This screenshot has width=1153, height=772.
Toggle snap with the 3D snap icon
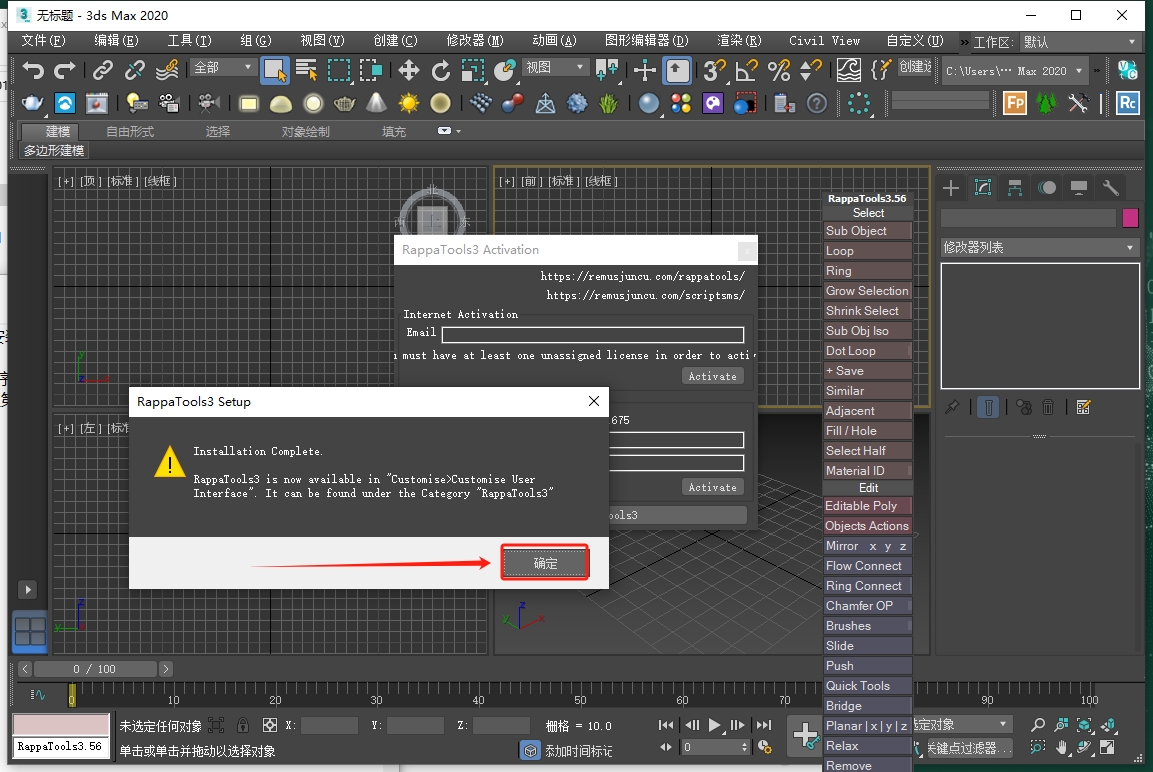(x=714, y=69)
